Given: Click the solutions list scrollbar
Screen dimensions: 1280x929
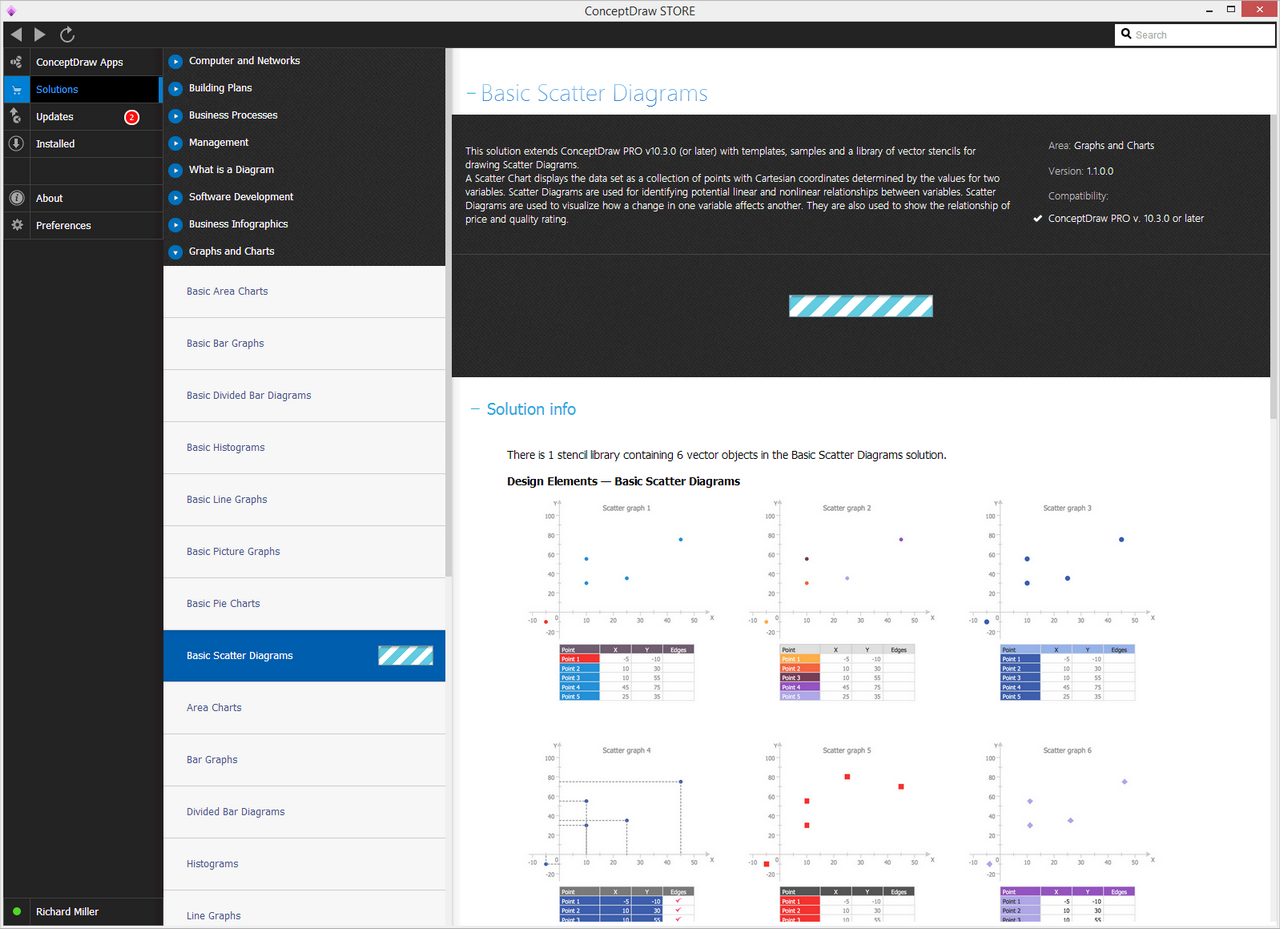Looking at the screenshot, I should pos(449,310).
